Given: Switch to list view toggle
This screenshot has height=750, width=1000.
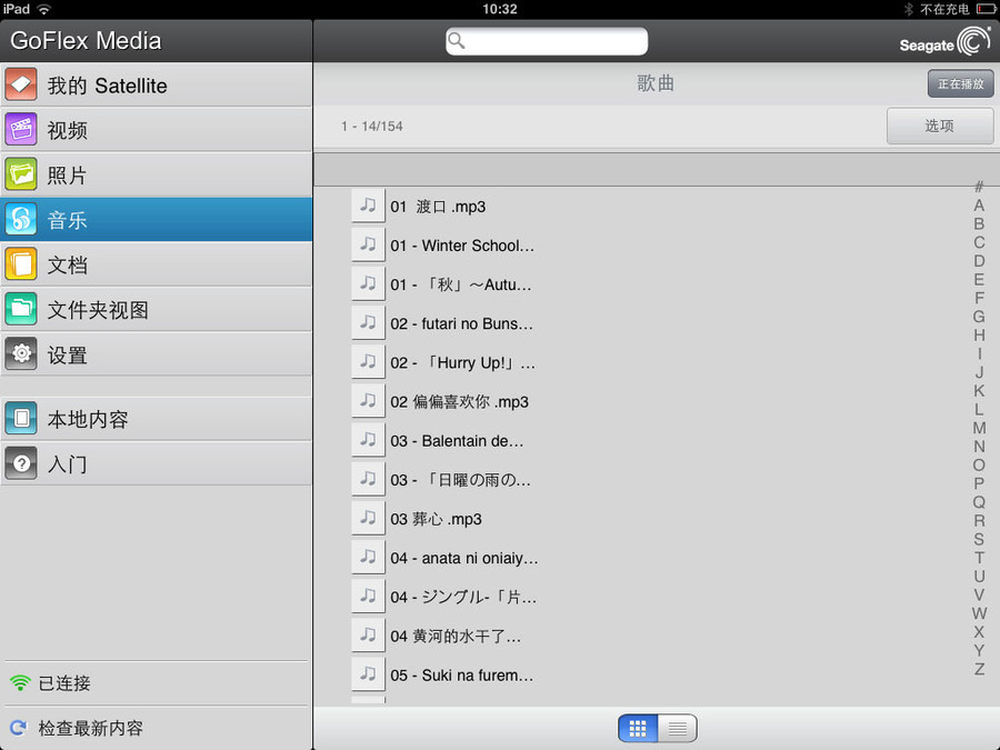Looking at the screenshot, I should tap(677, 728).
